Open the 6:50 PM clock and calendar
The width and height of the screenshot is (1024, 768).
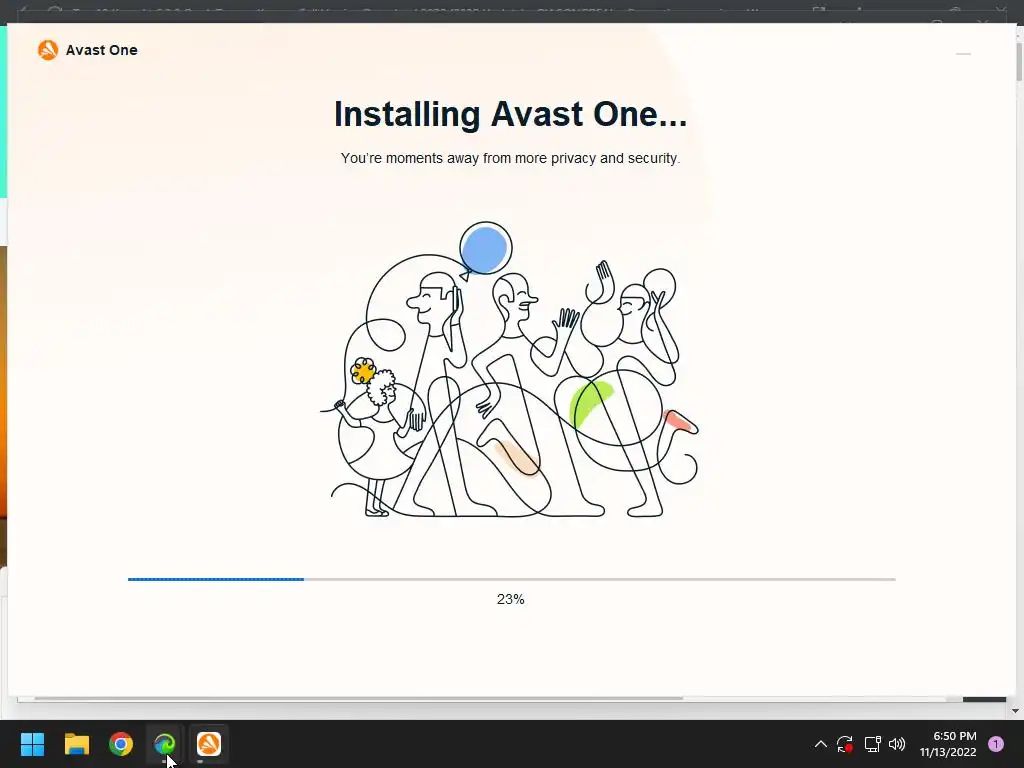pos(948,744)
